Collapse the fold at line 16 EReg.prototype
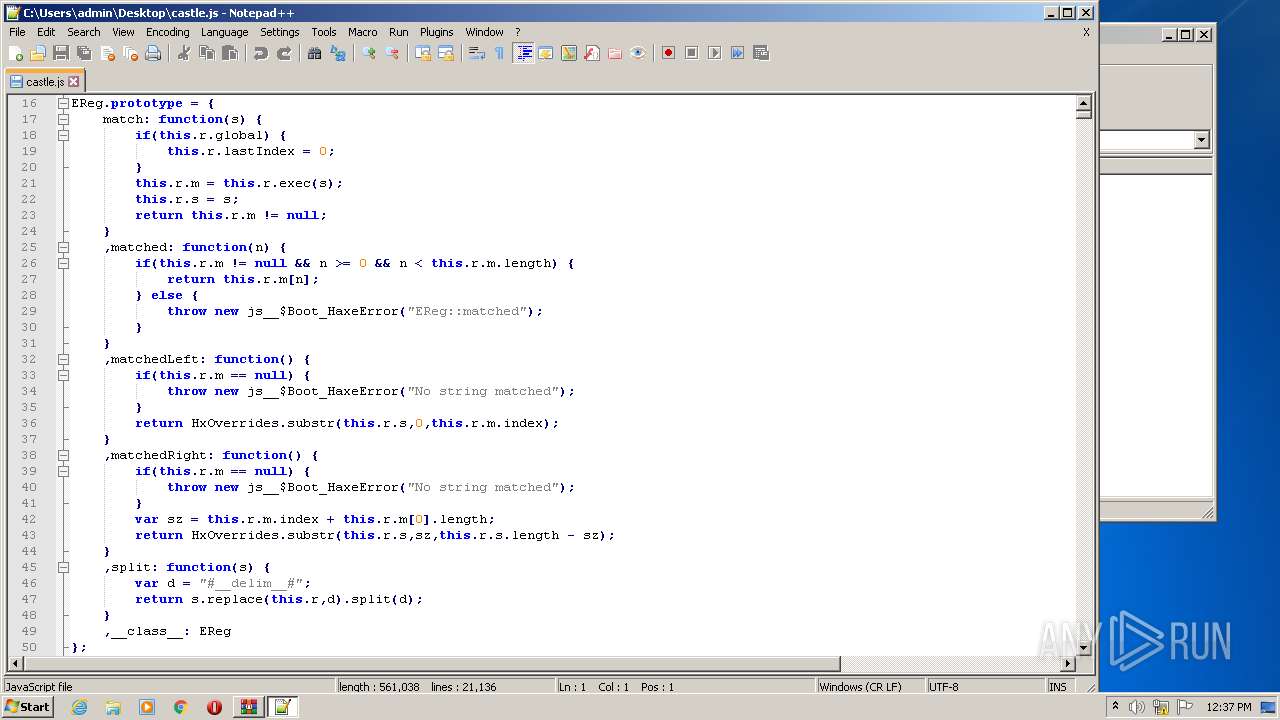This screenshot has height=720, width=1280. point(63,103)
